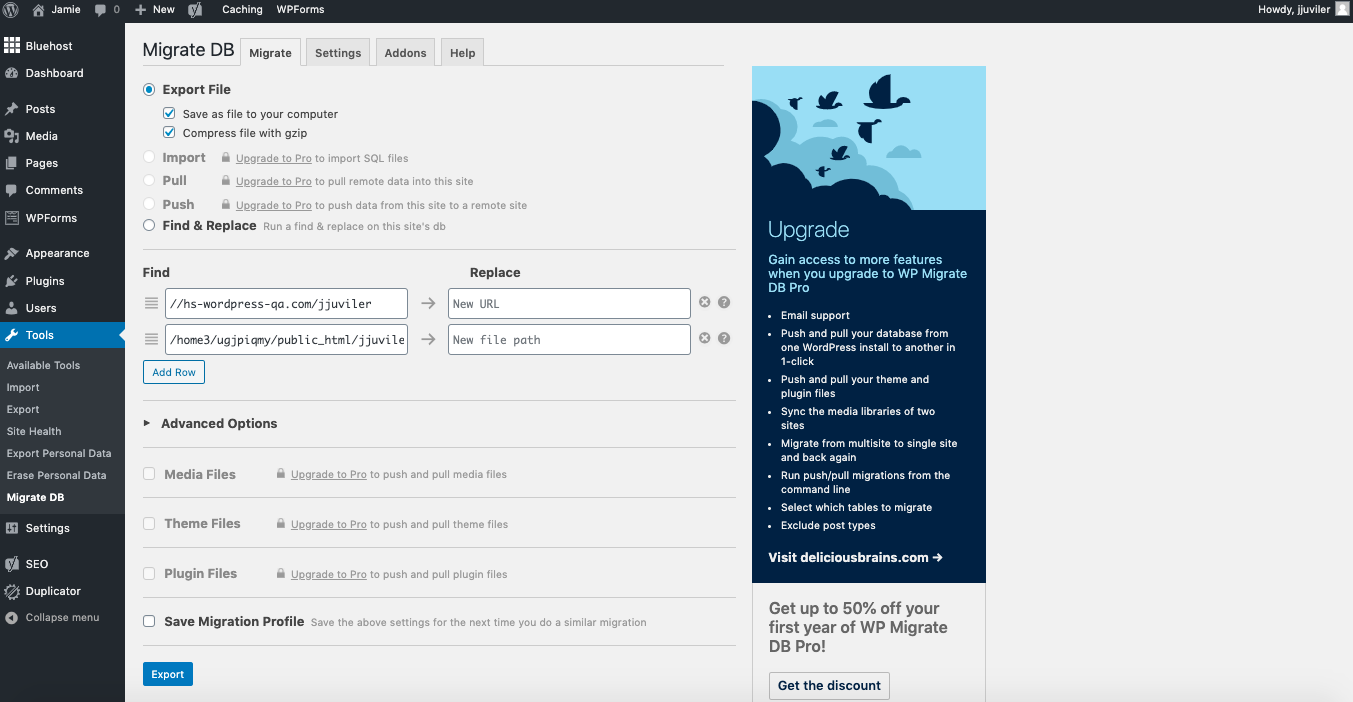This screenshot has width=1353, height=702.
Task: Select the disabled Push radio button
Action: pos(149,204)
